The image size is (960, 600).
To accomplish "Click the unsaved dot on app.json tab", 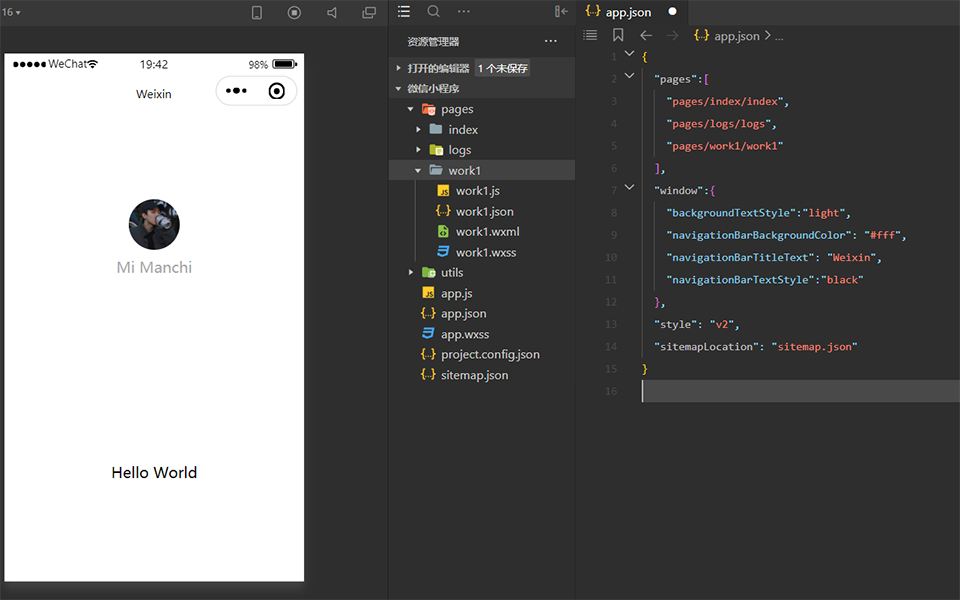I will (x=672, y=11).
